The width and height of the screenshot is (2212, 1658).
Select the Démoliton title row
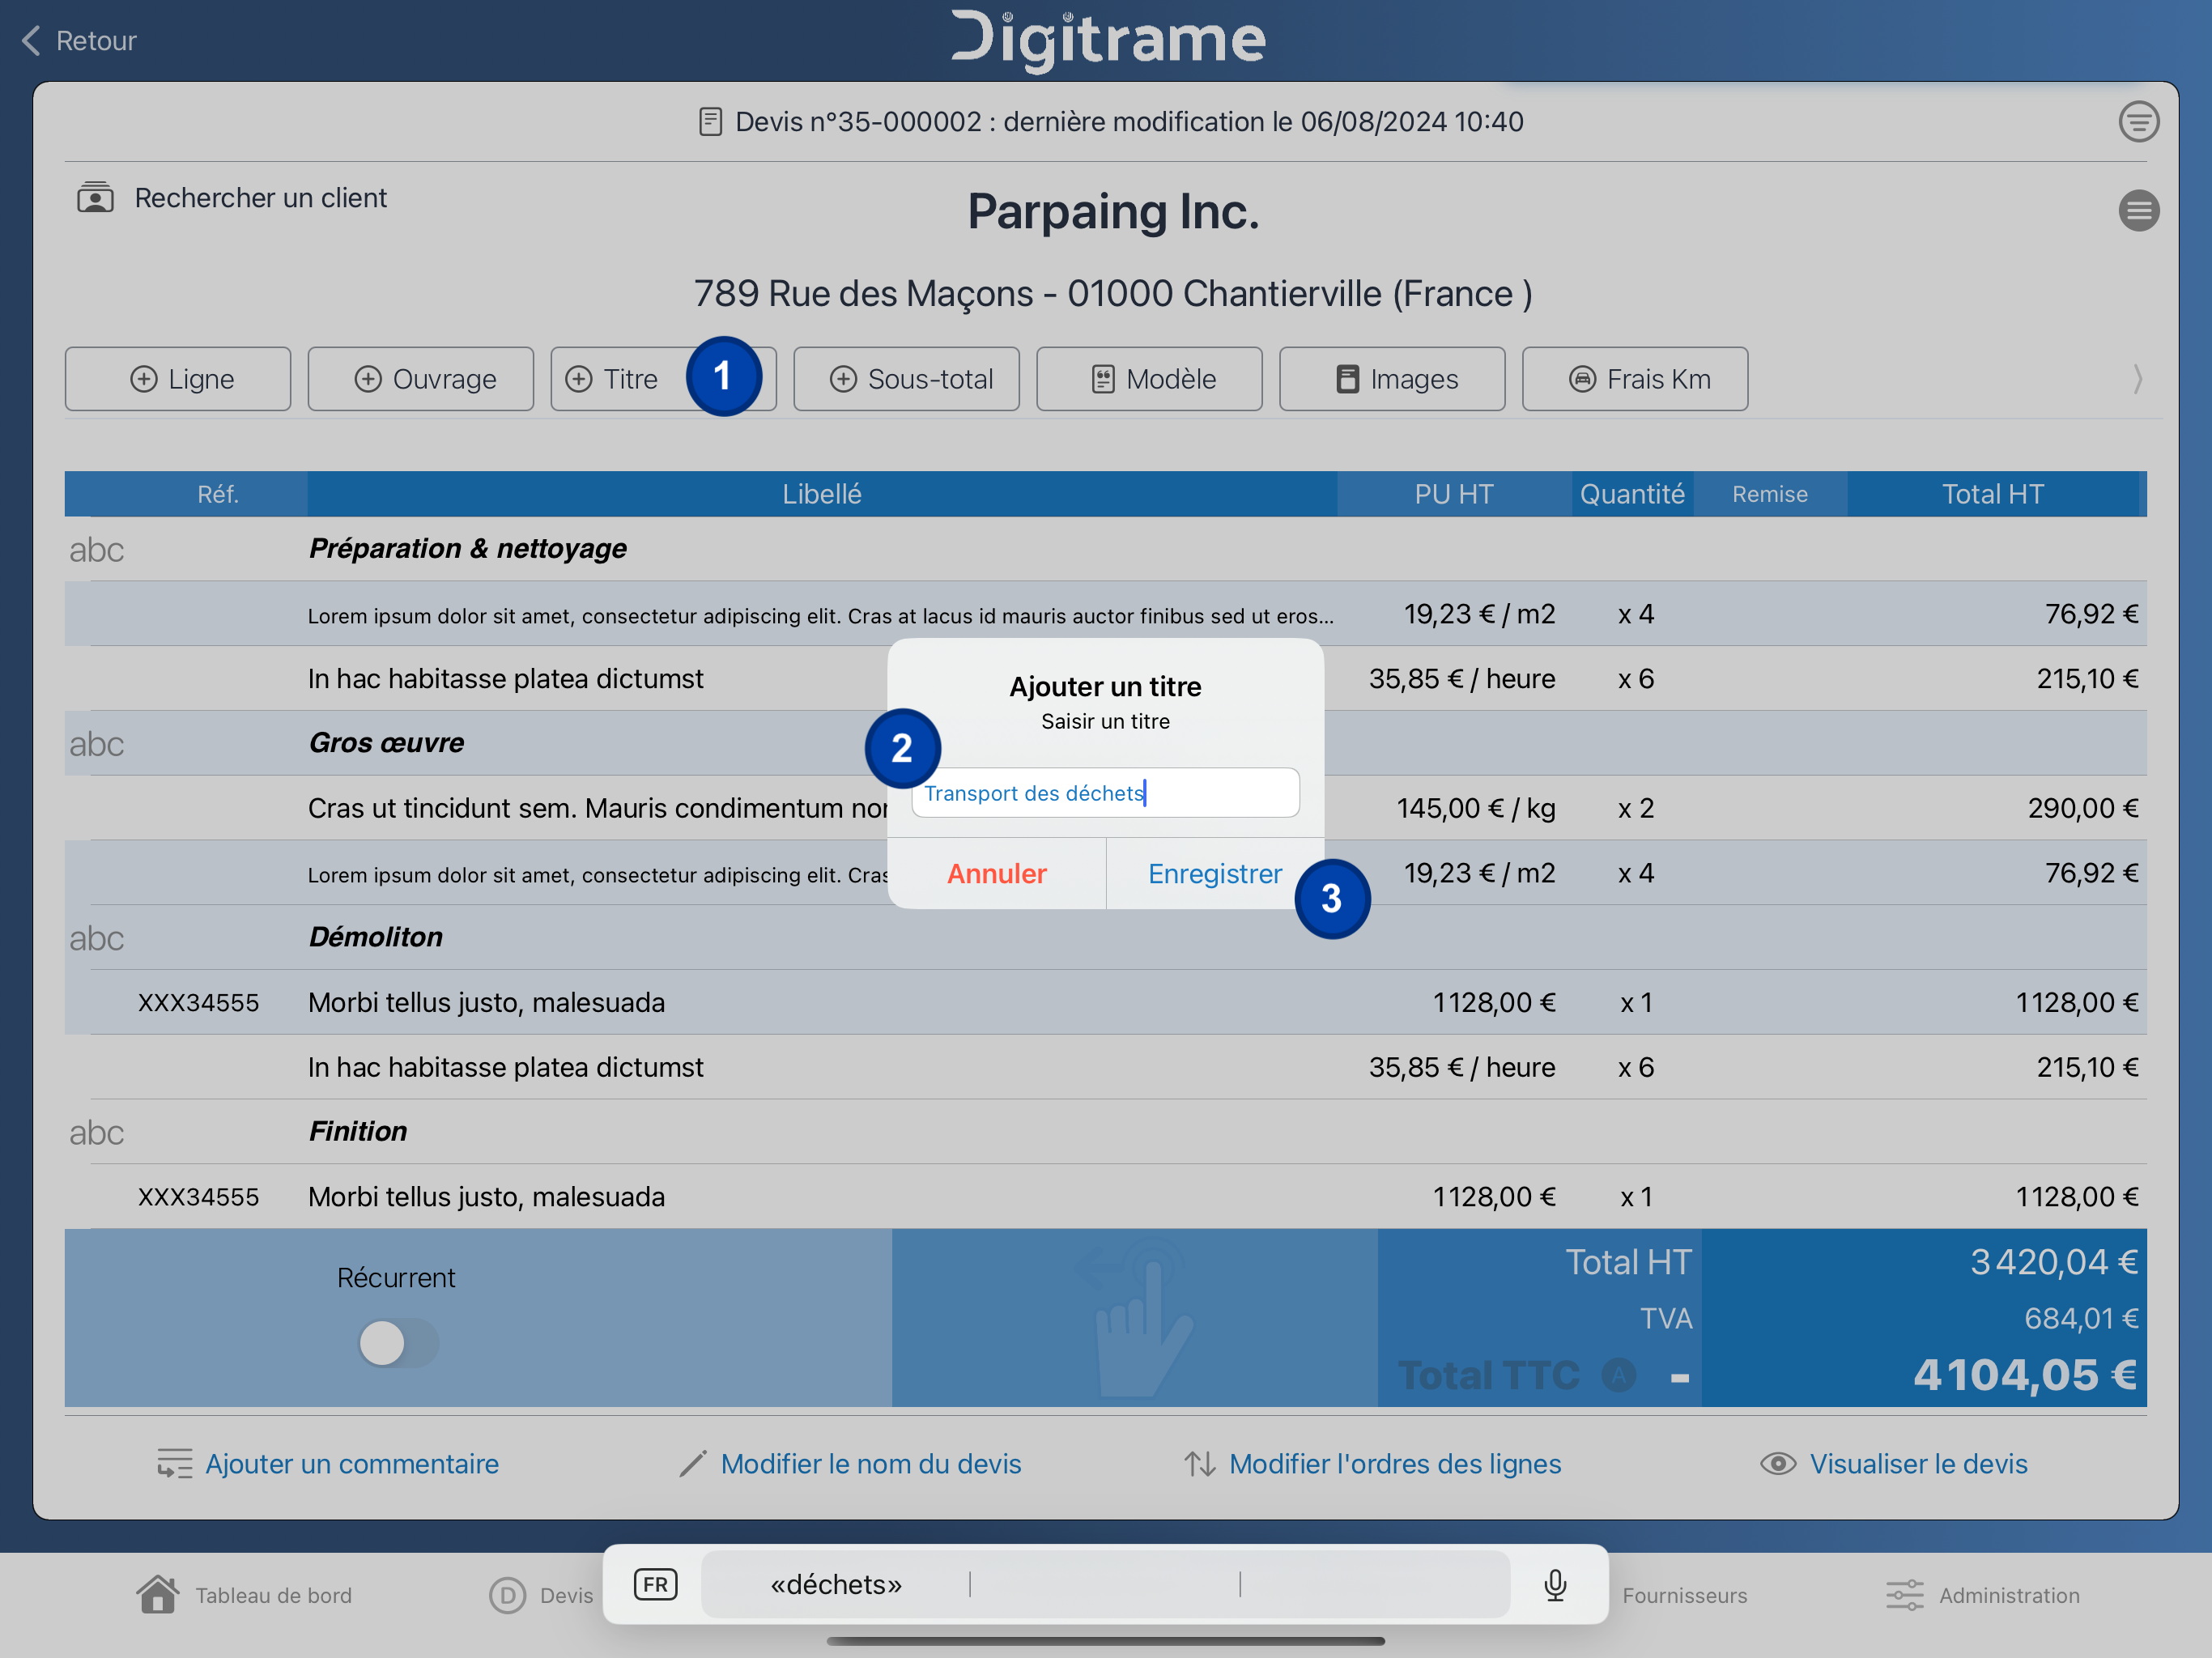coord(1106,937)
